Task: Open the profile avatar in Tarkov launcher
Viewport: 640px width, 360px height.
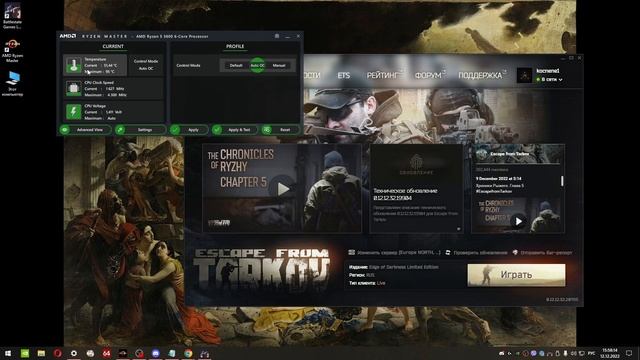Action: [x=524, y=75]
